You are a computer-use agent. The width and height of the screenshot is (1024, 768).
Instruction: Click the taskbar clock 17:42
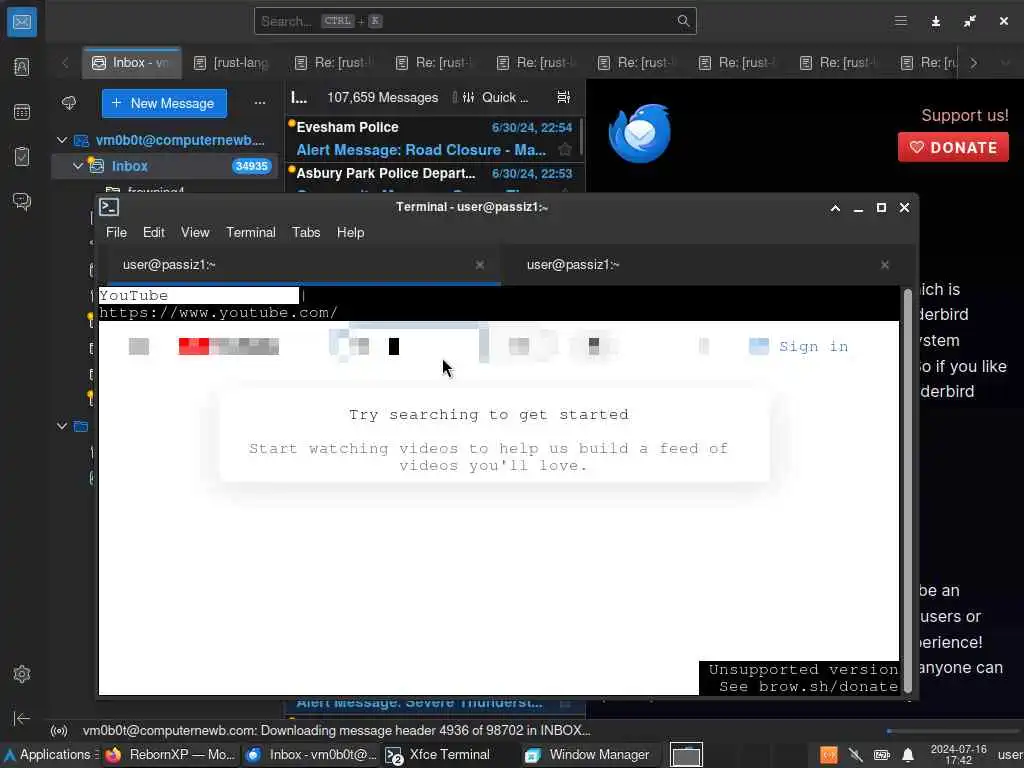click(958, 755)
